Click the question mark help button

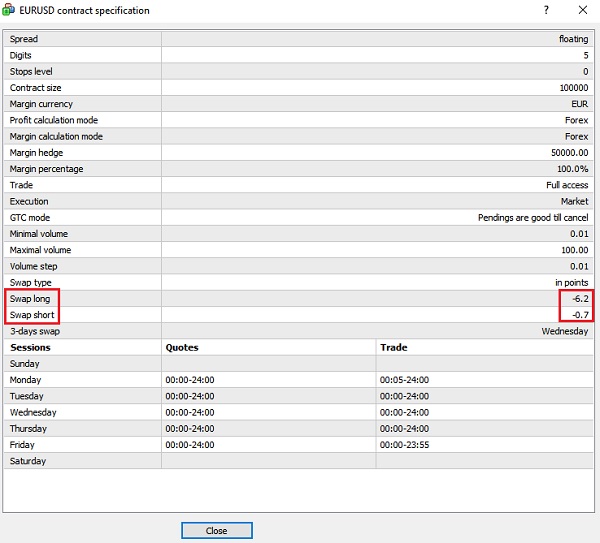(x=546, y=10)
